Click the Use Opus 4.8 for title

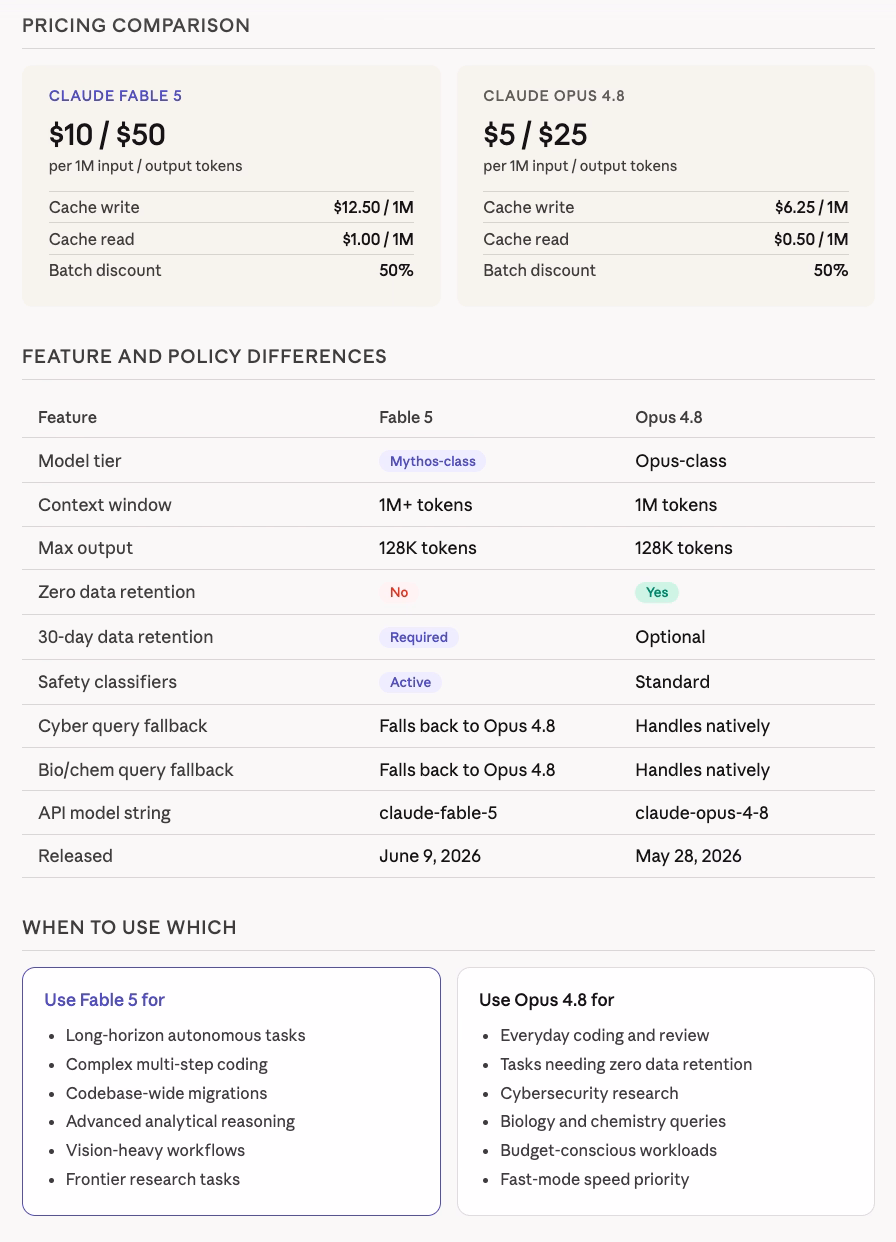point(546,1000)
